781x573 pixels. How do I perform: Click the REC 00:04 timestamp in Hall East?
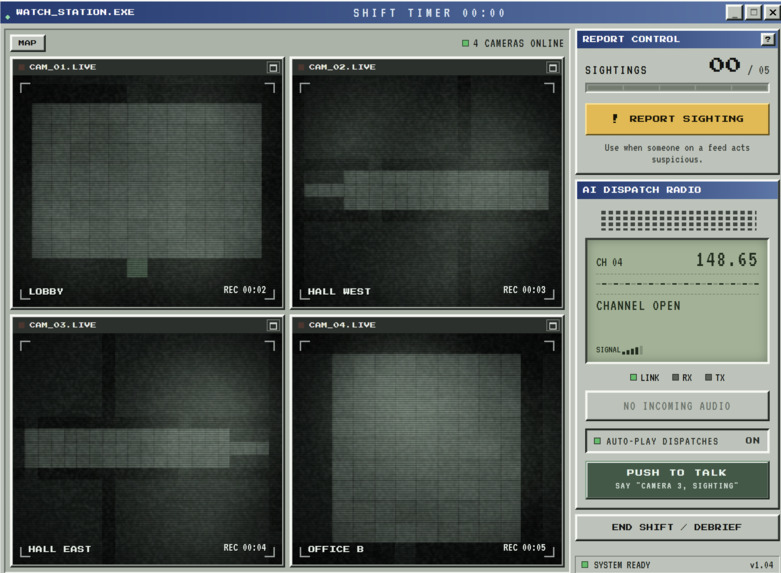[x=245, y=548]
